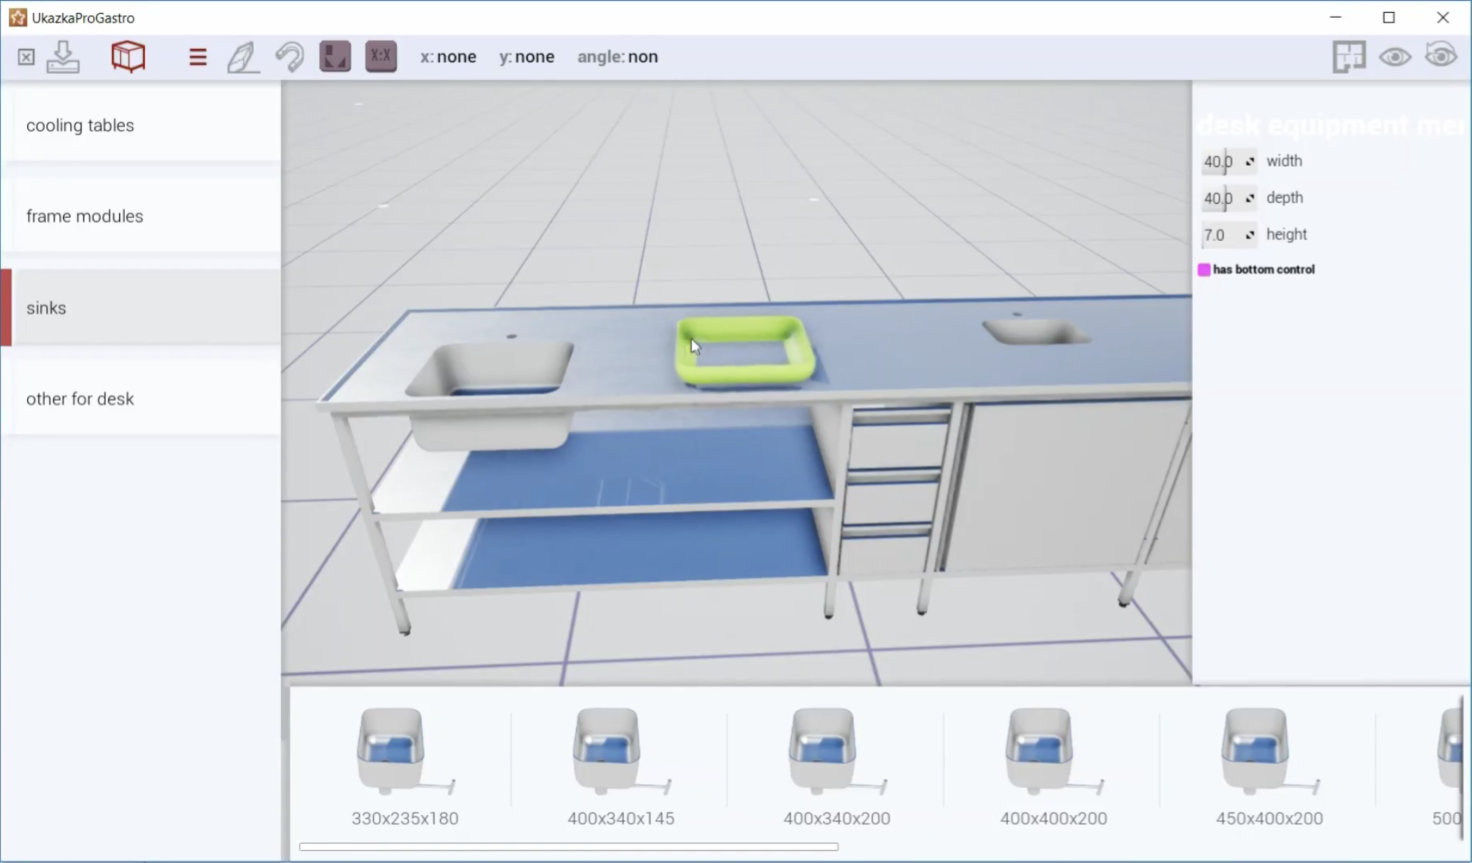The image size is (1472, 863).
Task: Select the eraser tool icon
Action: click(243, 57)
